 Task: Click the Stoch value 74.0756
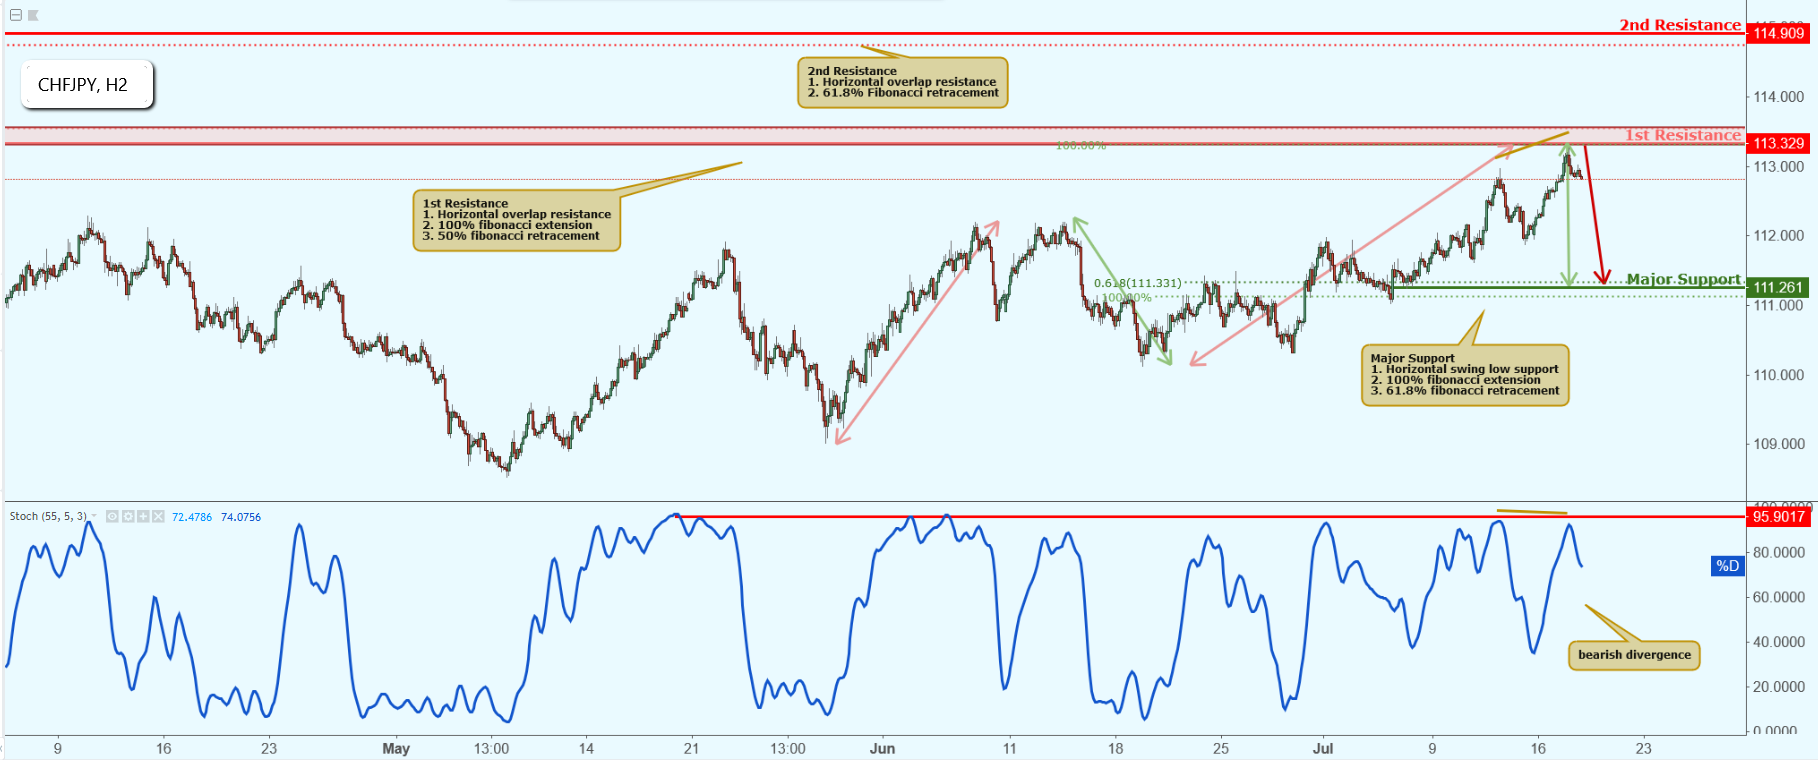tap(241, 517)
